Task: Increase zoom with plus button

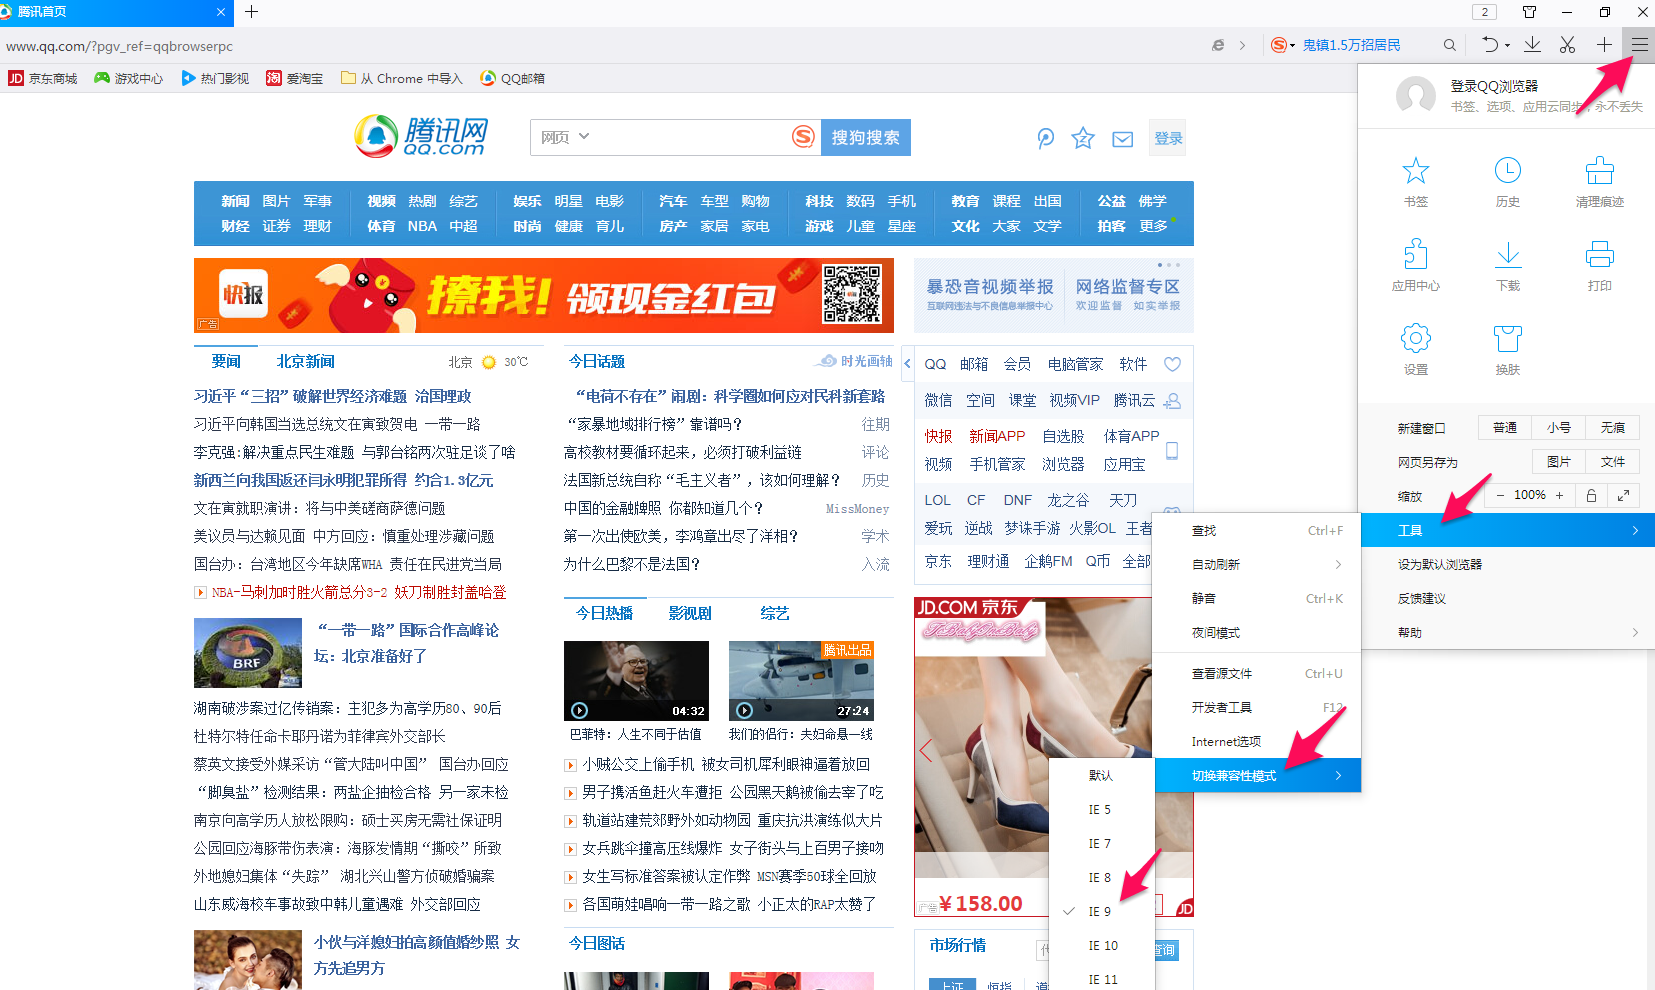Action: point(1559,495)
